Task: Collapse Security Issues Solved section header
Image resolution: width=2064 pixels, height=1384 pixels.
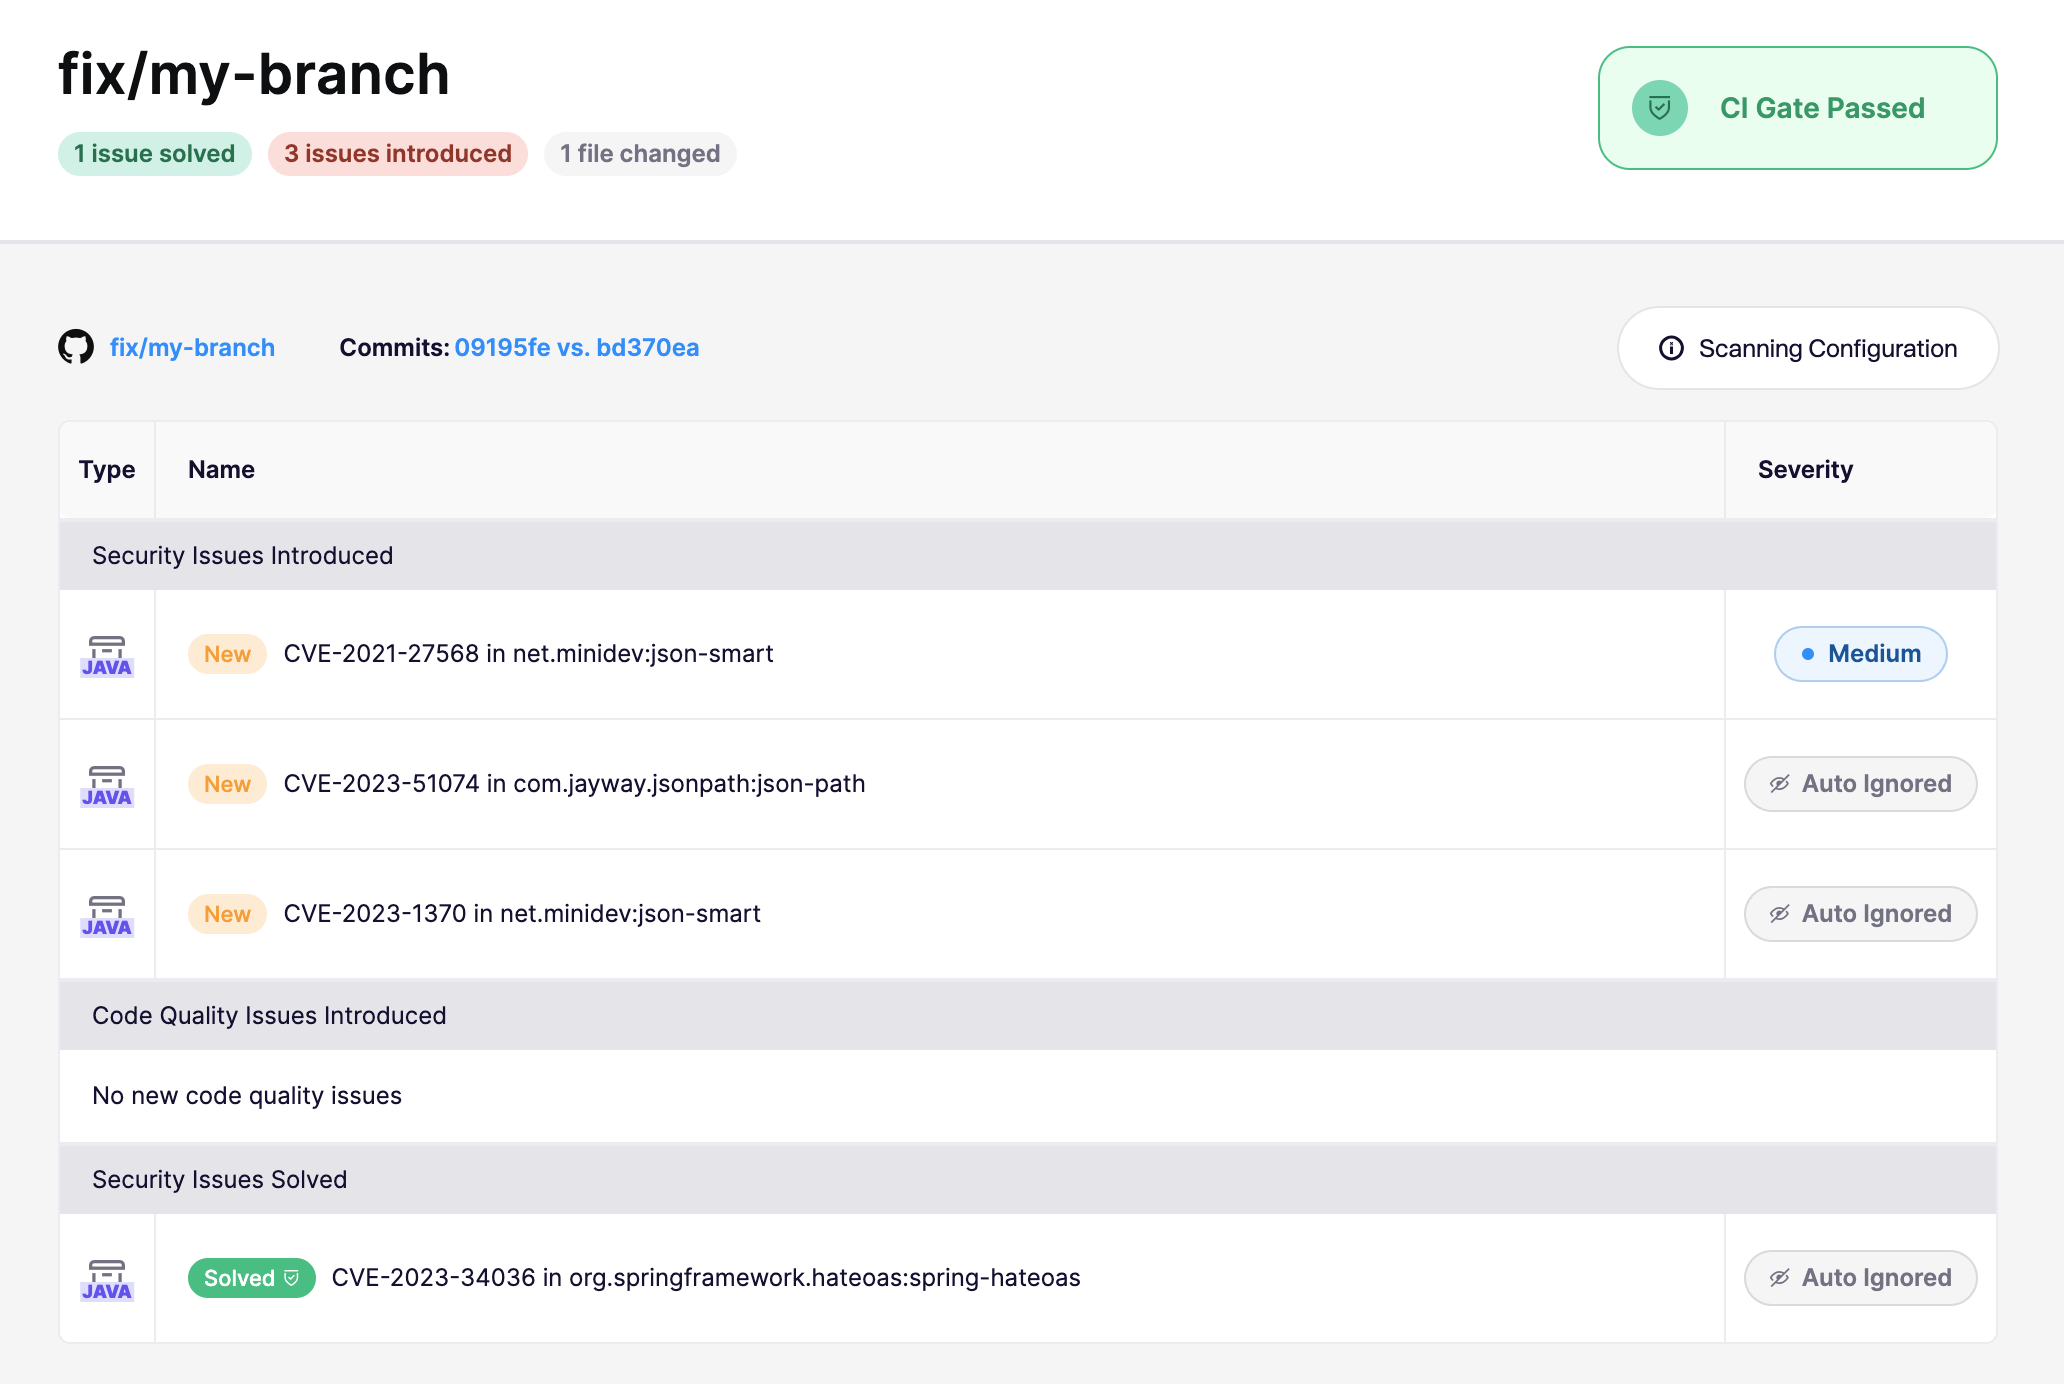Action: [220, 1179]
